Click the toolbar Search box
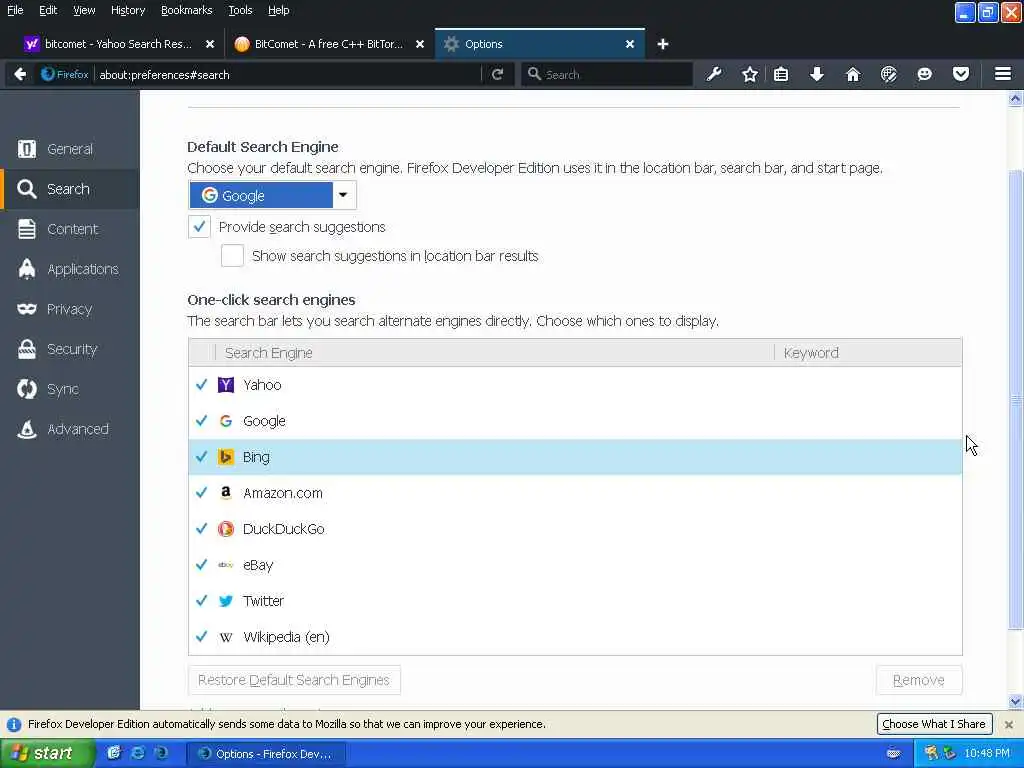The height and width of the screenshot is (768, 1024). (x=607, y=74)
